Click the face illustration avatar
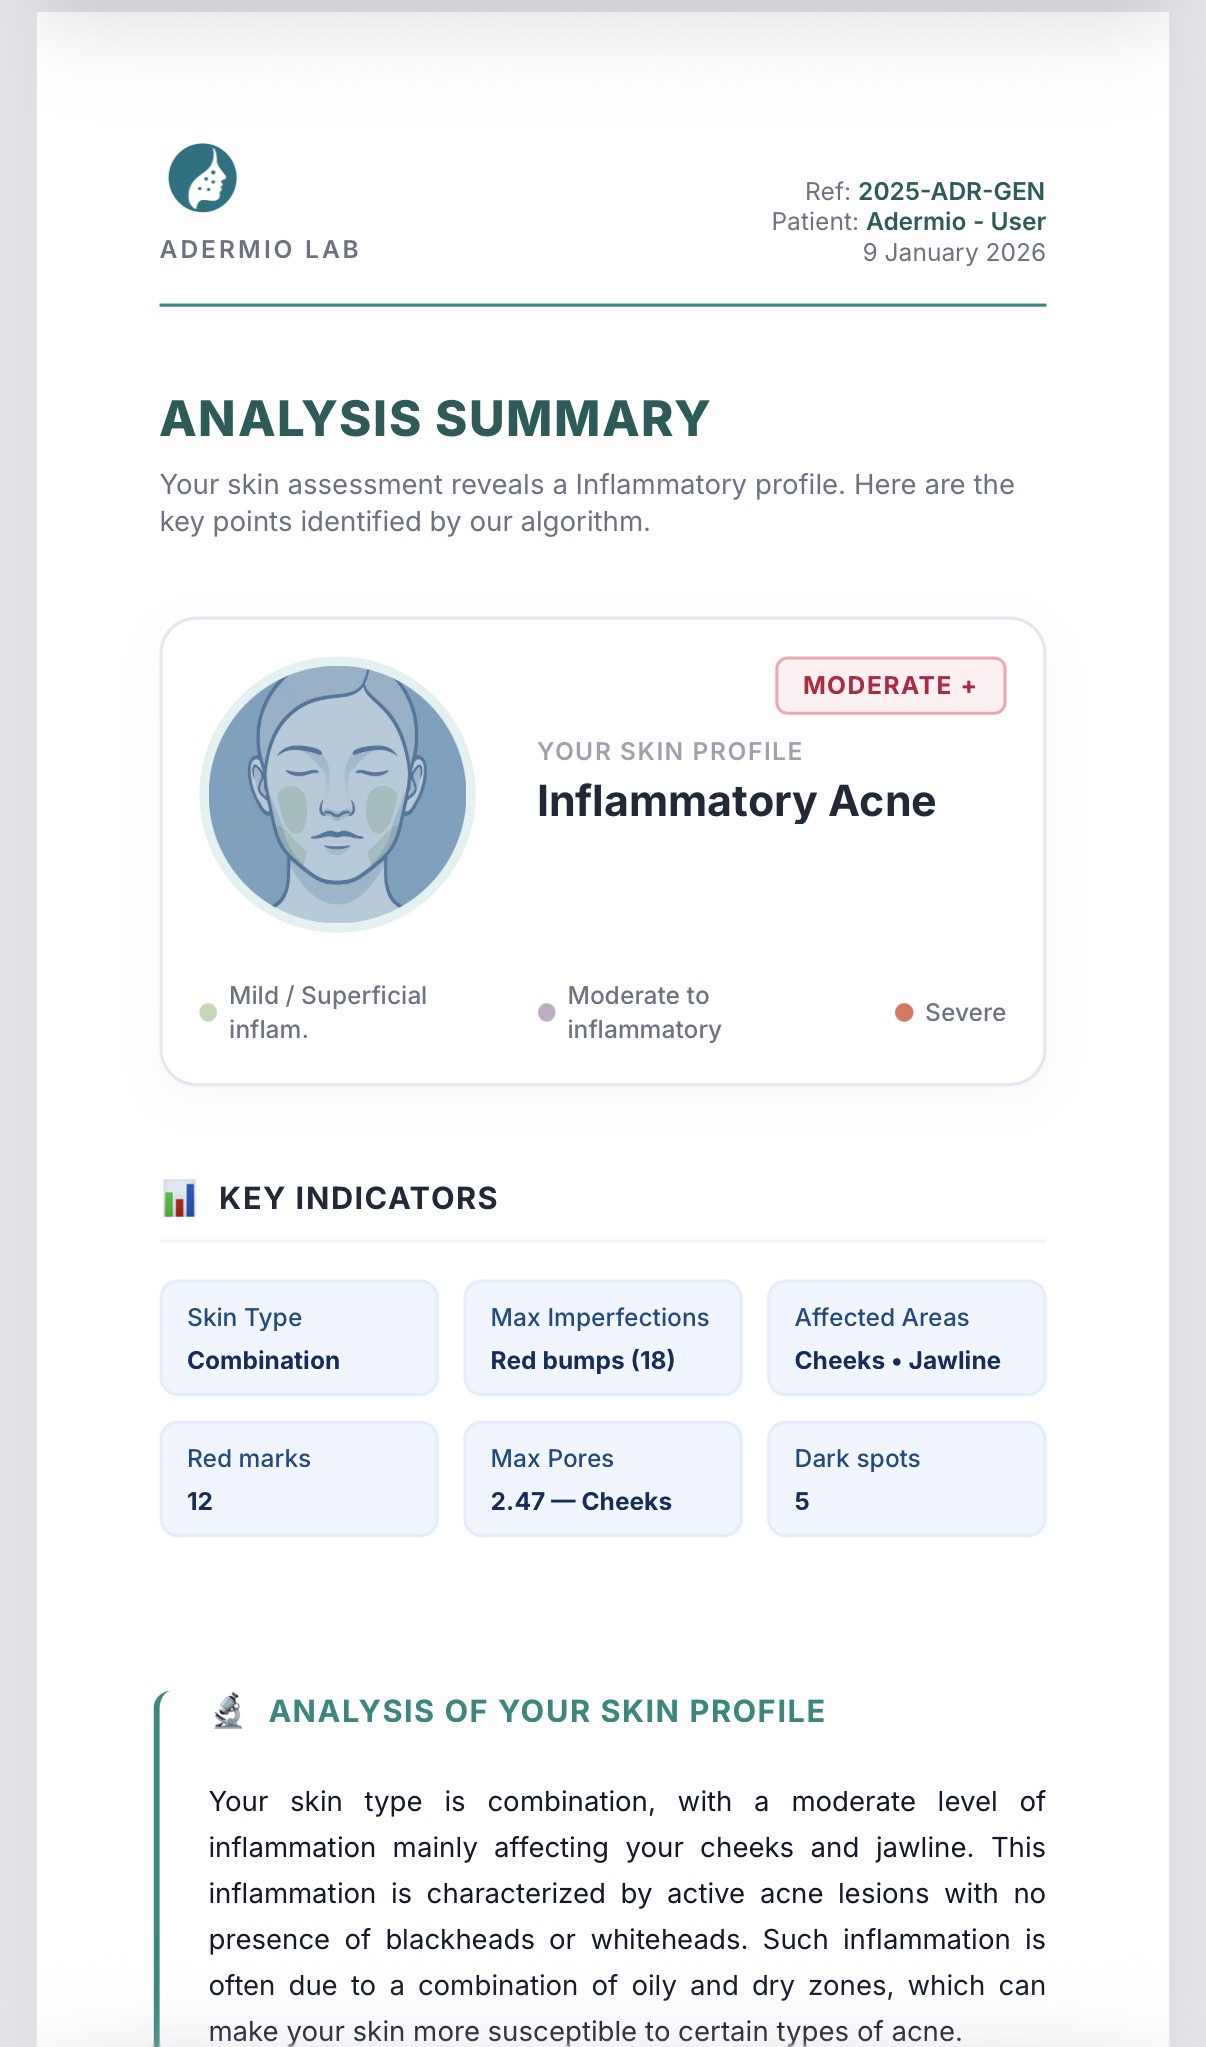Viewport: 1206px width, 2047px height. [338, 794]
